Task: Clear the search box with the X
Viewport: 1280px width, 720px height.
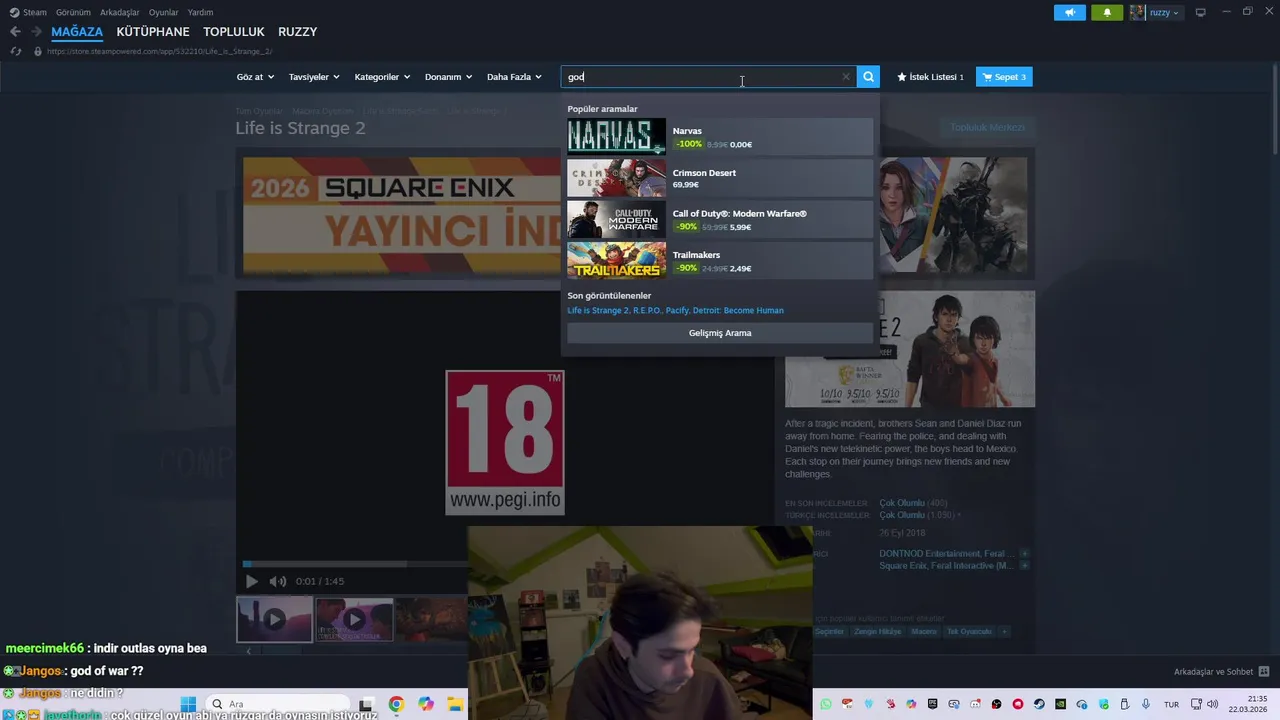Action: tap(846, 77)
